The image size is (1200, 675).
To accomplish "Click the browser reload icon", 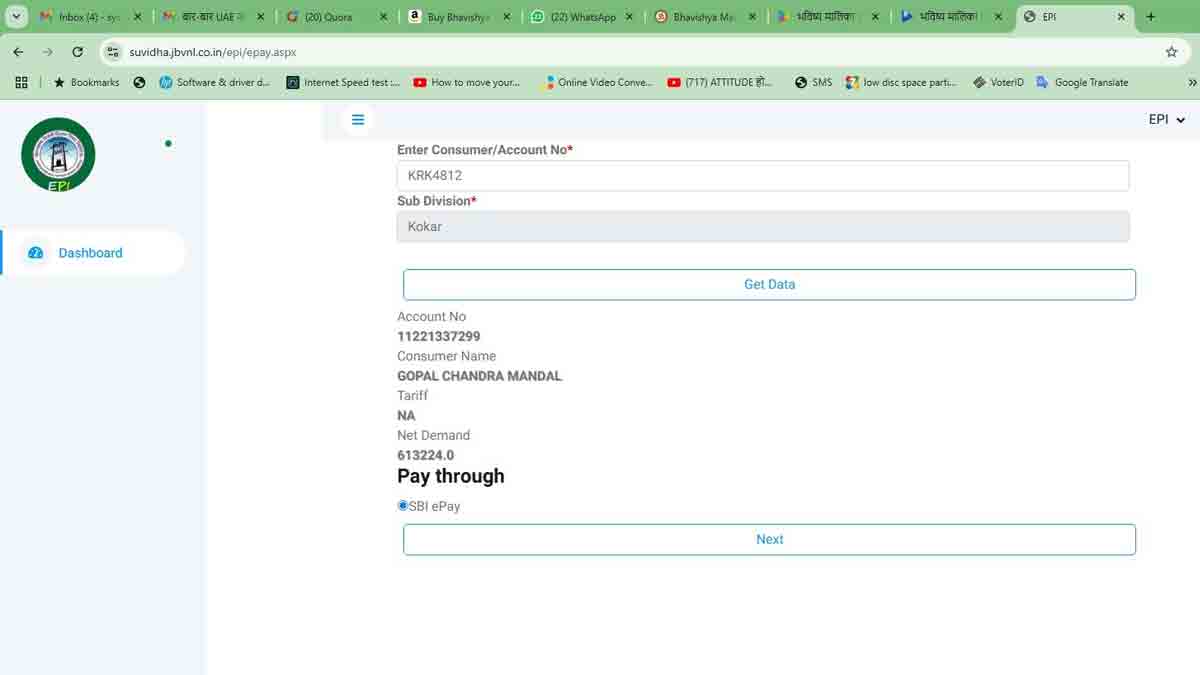I will pyautogui.click(x=78, y=52).
